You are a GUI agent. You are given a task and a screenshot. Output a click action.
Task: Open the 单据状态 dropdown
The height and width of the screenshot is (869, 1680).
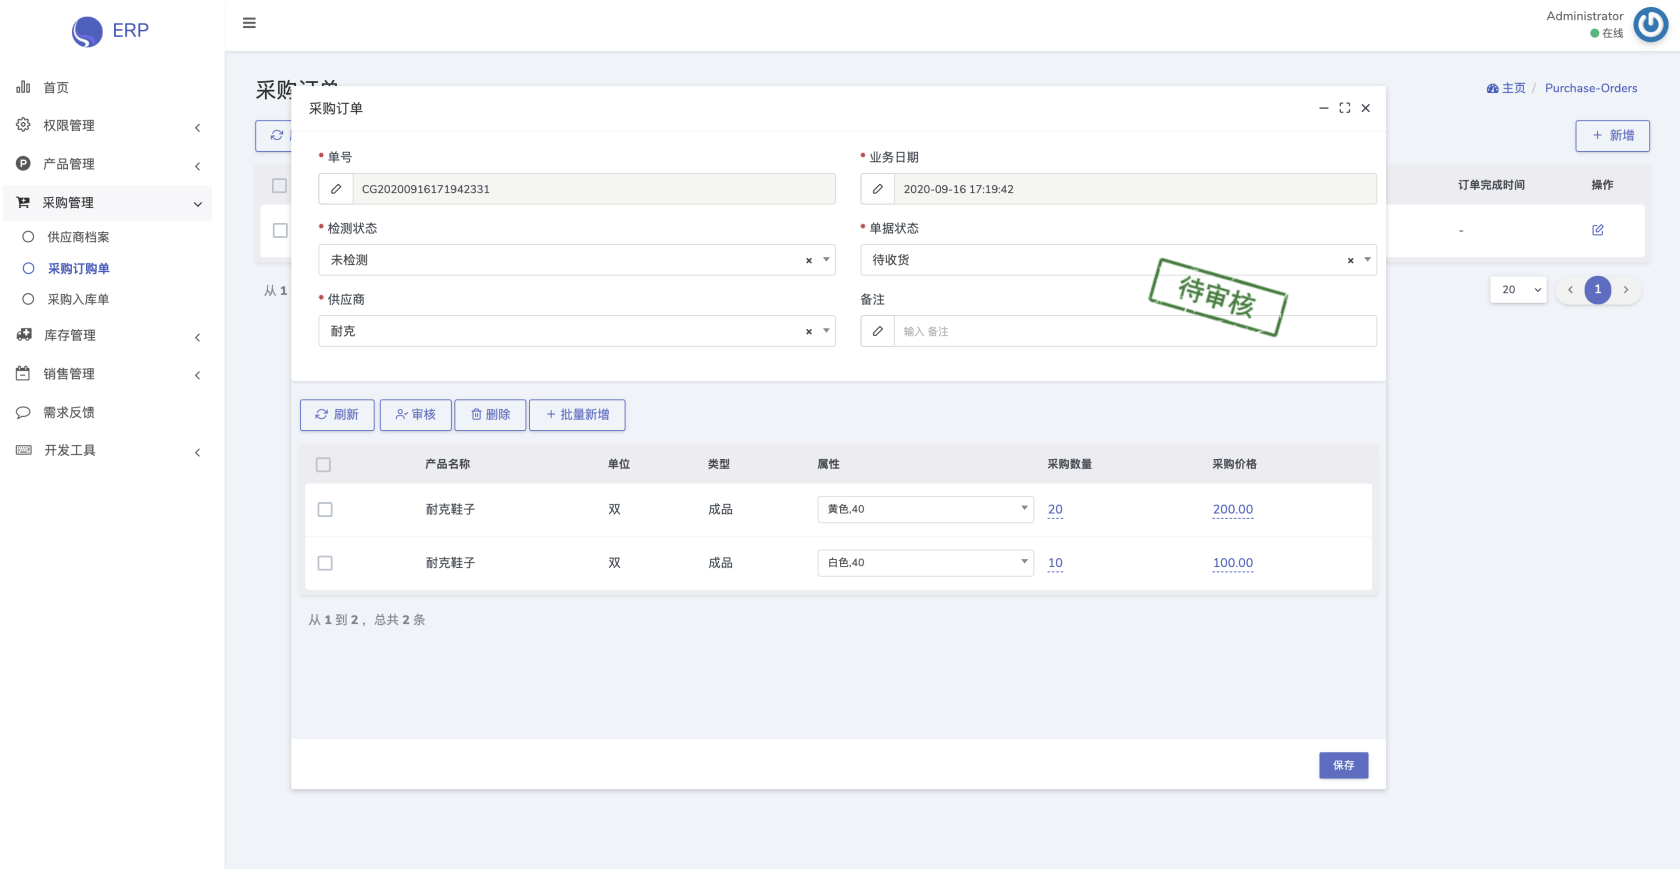1118,260
